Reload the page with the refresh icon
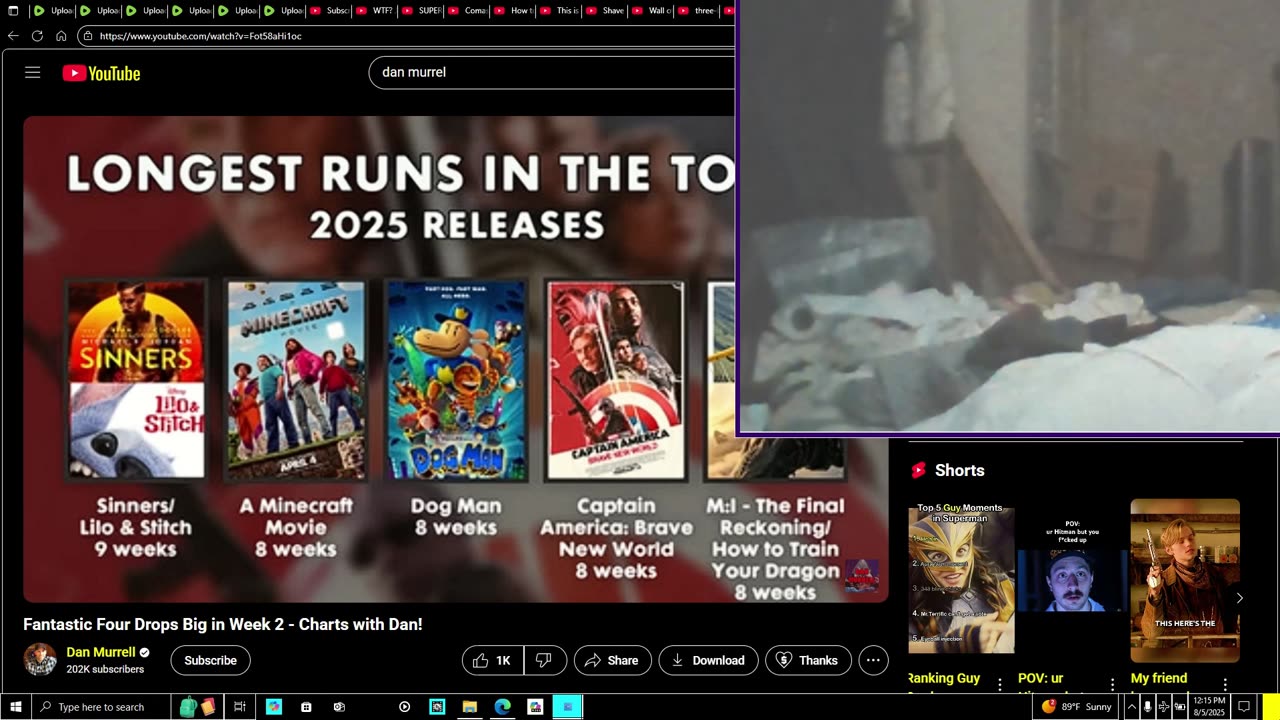The height and width of the screenshot is (720, 1280). pos(37,35)
